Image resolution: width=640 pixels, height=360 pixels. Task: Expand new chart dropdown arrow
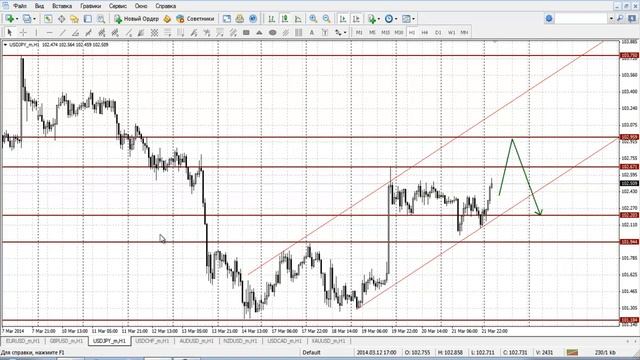click(17, 19)
